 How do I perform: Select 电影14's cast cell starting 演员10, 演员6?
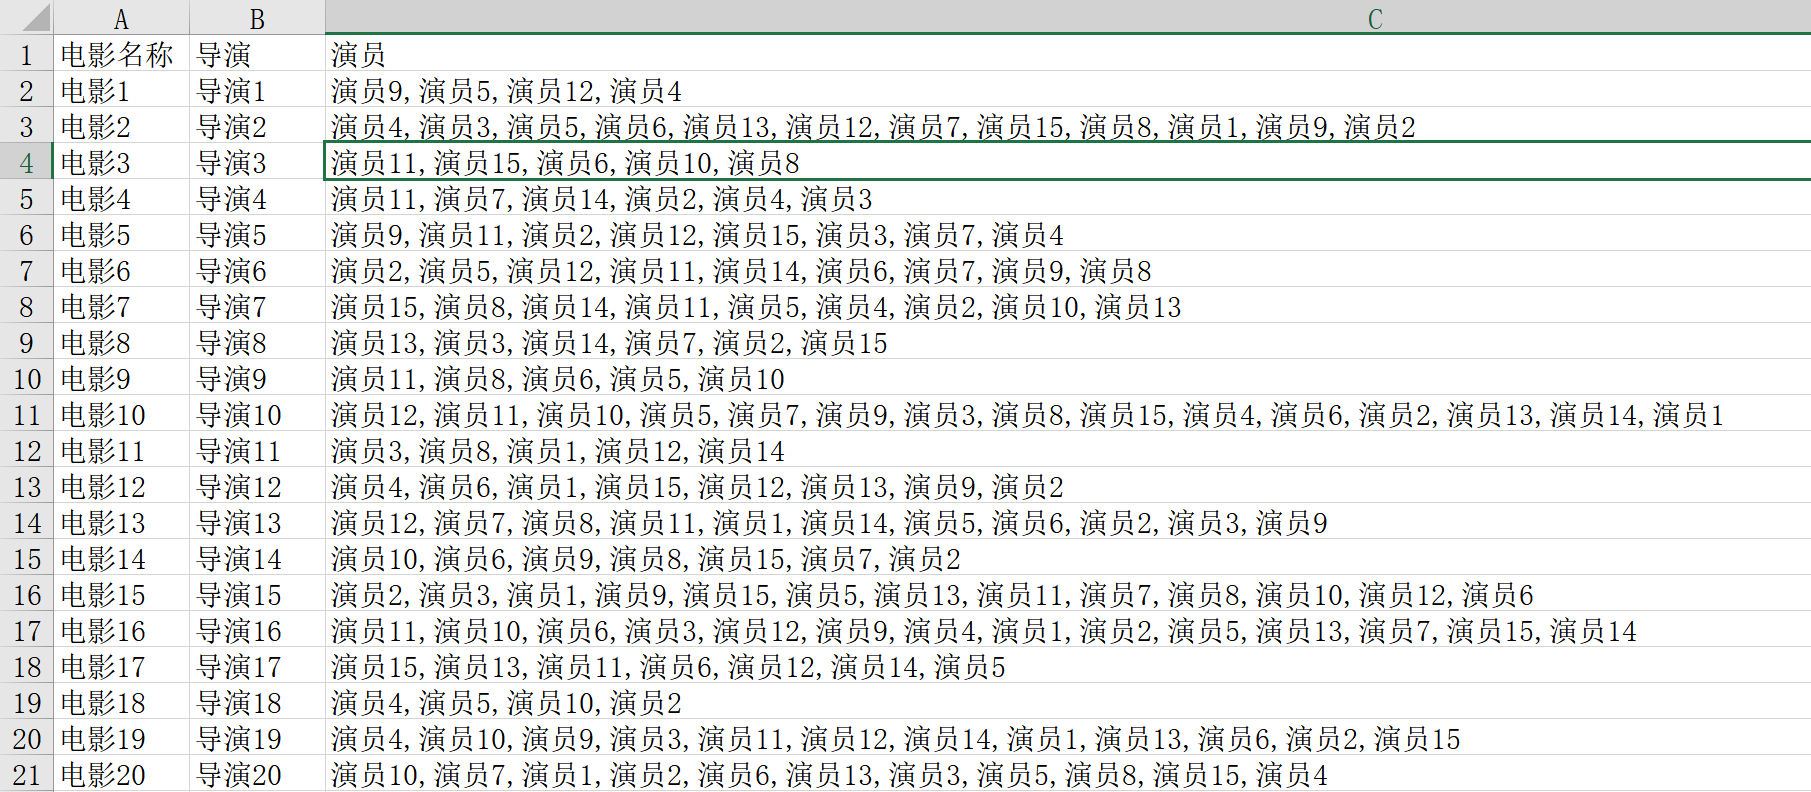1068,558
